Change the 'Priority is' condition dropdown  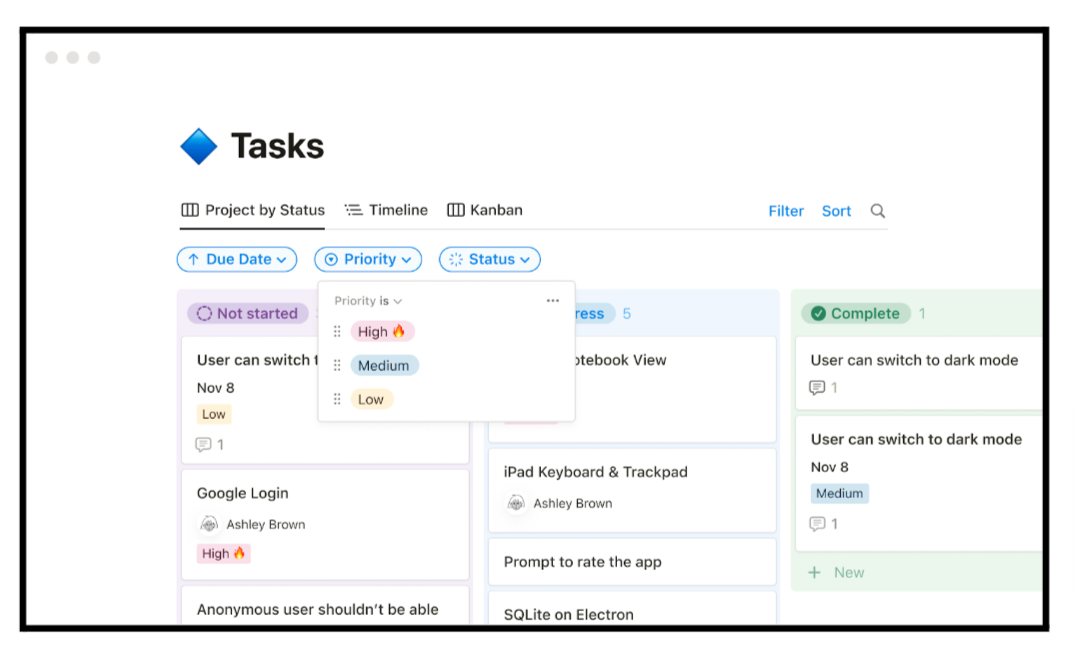click(368, 301)
